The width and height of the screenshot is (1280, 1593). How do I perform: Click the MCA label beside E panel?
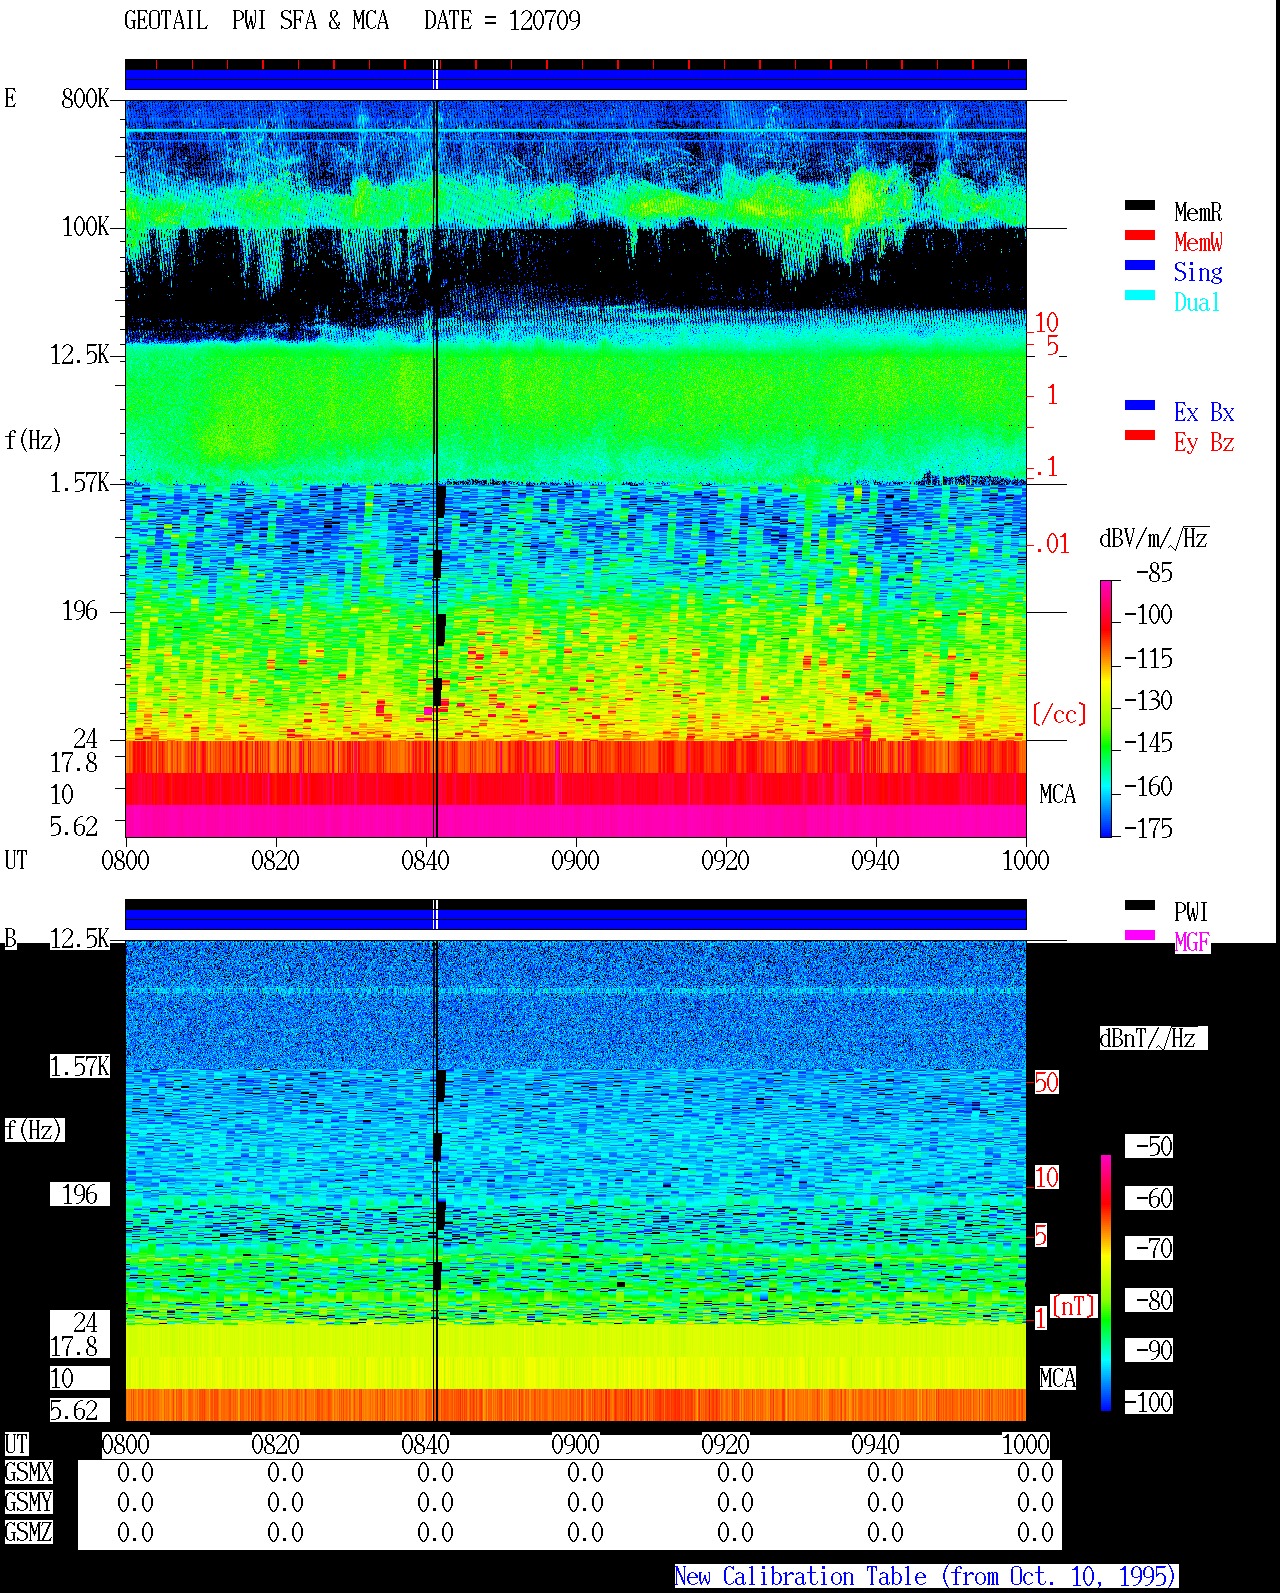click(x=1057, y=795)
